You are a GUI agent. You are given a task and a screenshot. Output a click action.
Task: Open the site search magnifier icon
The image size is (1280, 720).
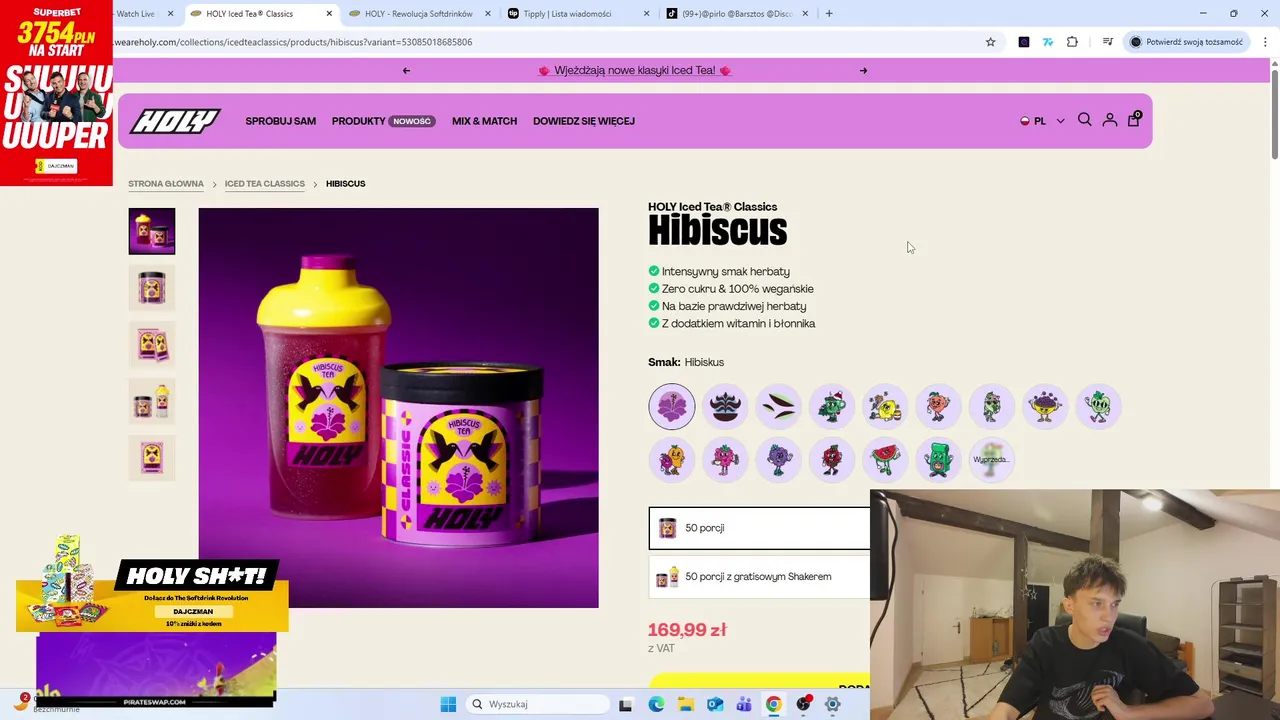click(1084, 120)
